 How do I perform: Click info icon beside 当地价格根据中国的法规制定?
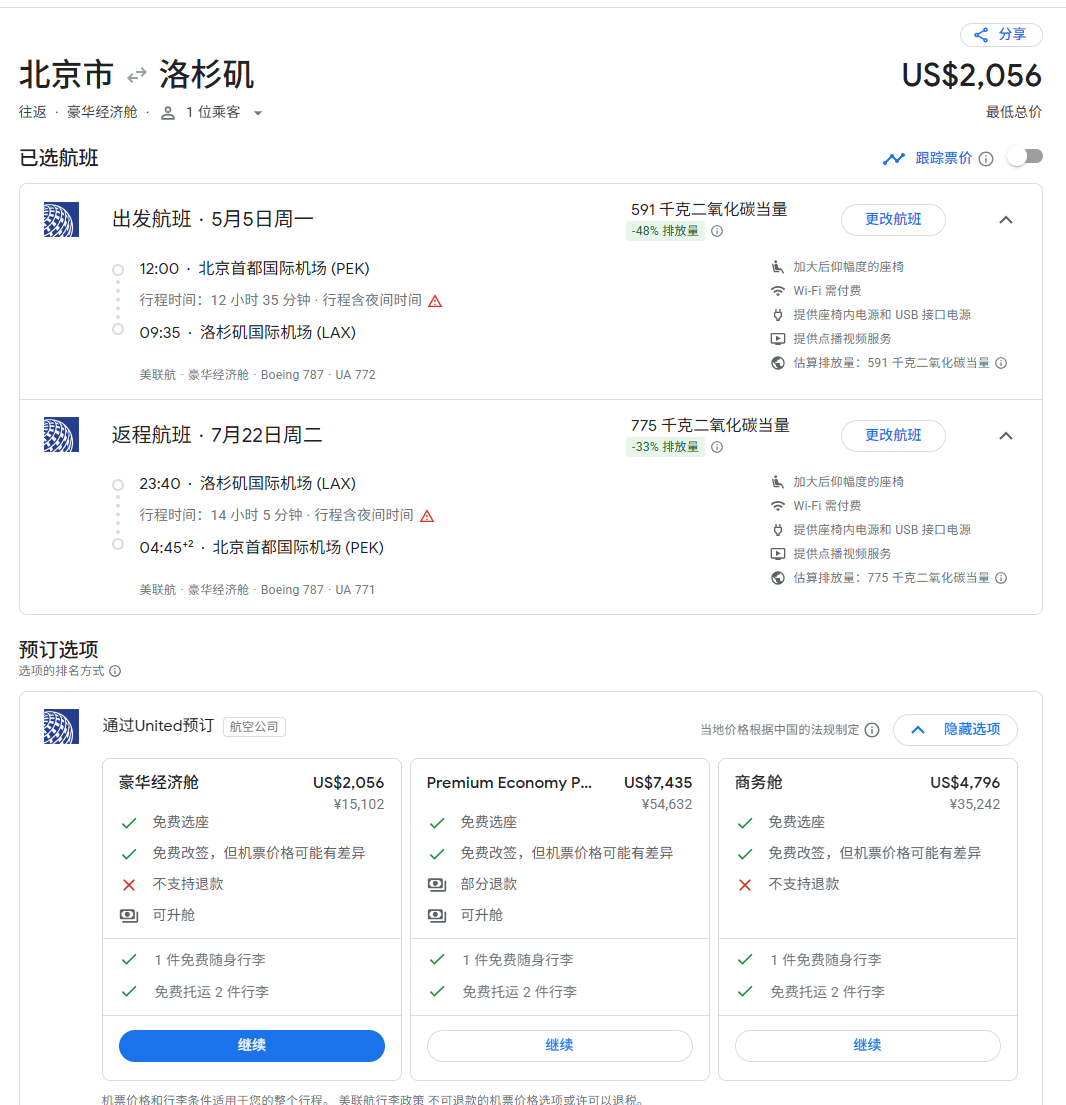click(872, 730)
